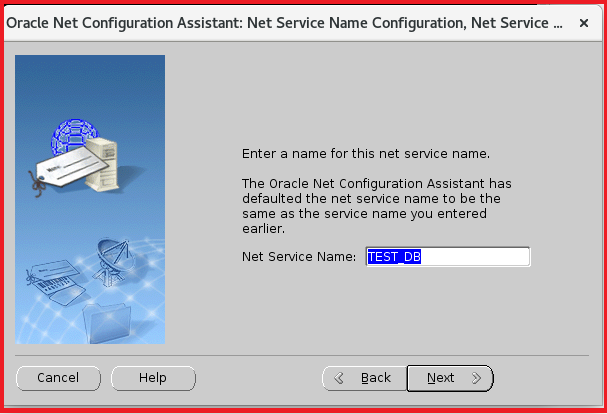The height and width of the screenshot is (414, 607).
Task: Click the Cancel button
Action: click(x=58, y=378)
